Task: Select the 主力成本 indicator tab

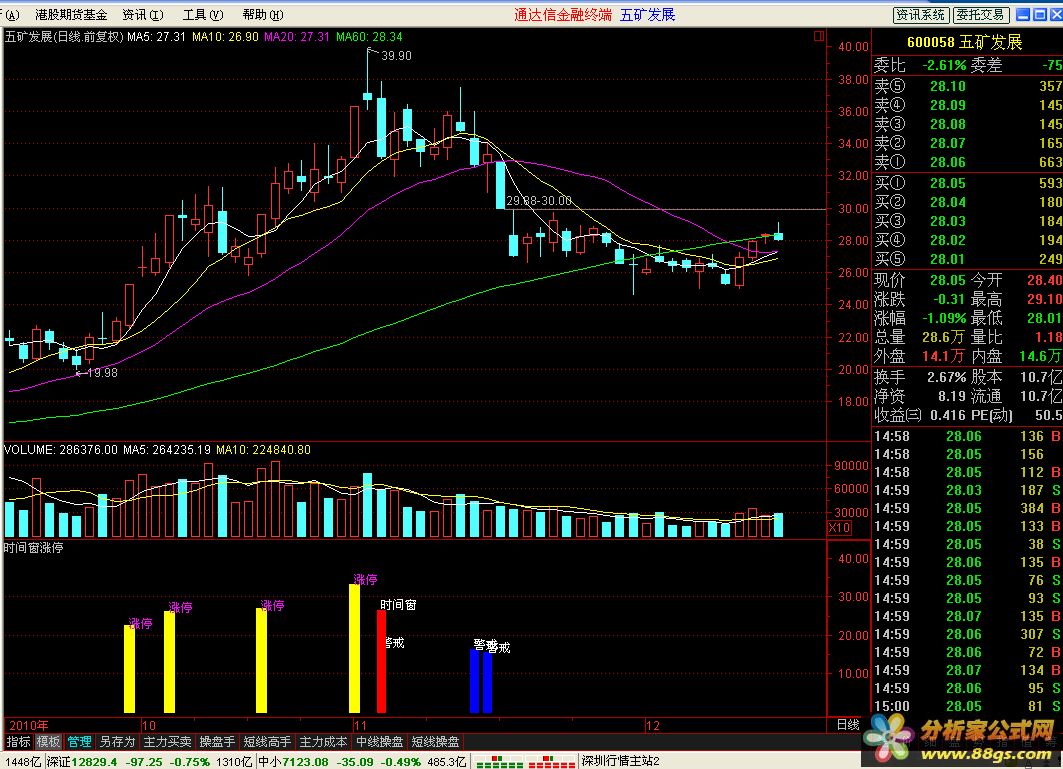Action: click(x=323, y=742)
